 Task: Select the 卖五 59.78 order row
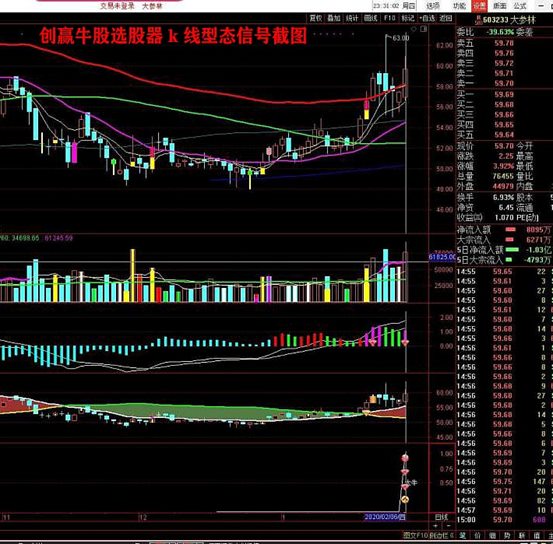click(485, 43)
